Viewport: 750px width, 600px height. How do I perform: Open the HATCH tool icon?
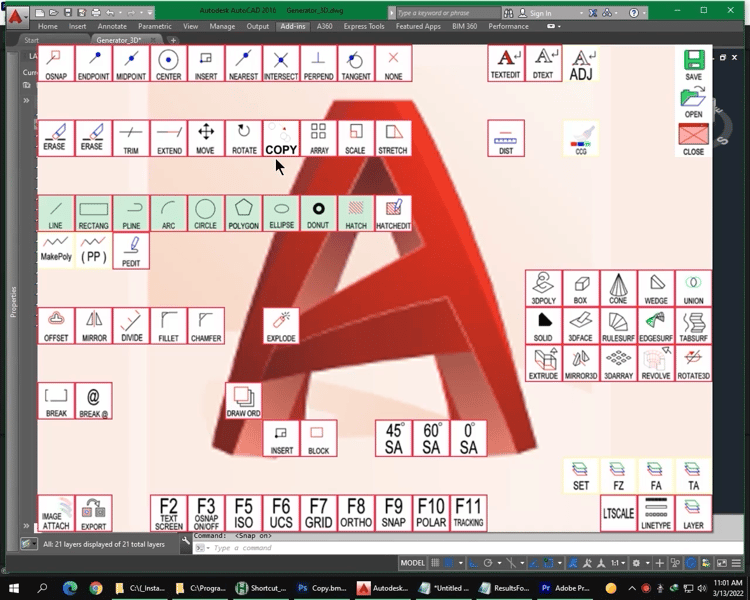[x=356, y=213]
